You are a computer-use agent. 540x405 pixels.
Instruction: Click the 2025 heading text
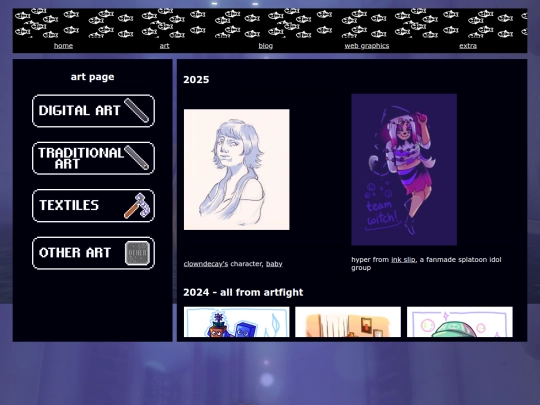click(x=196, y=80)
